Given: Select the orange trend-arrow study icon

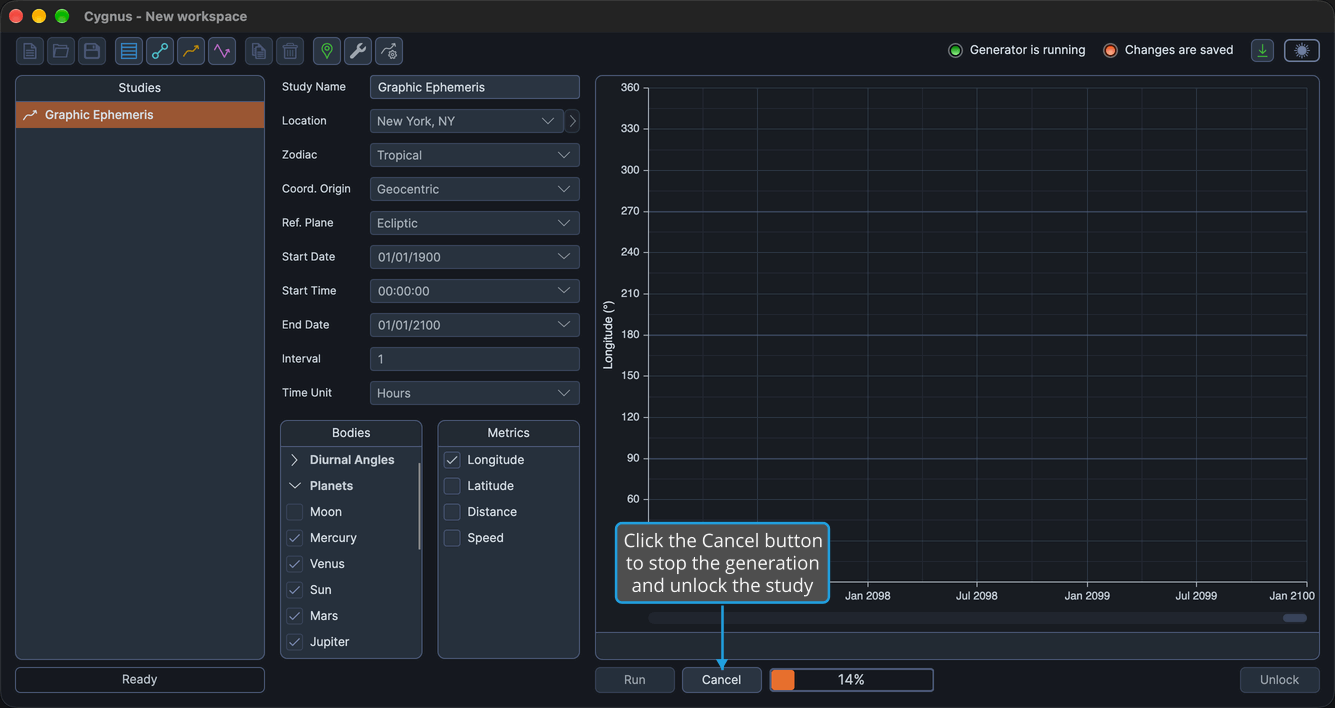Looking at the screenshot, I should tap(191, 51).
